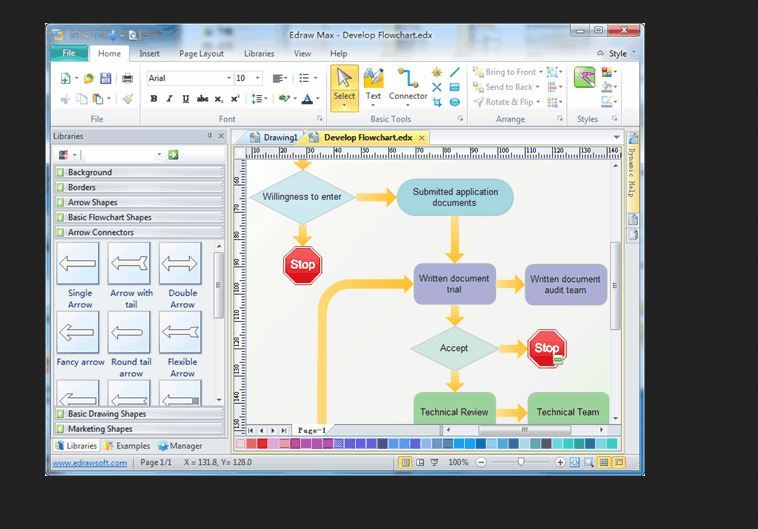758x529 pixels.
Task: Open the Bring to Front dropdown
Action: pos(540,72)
